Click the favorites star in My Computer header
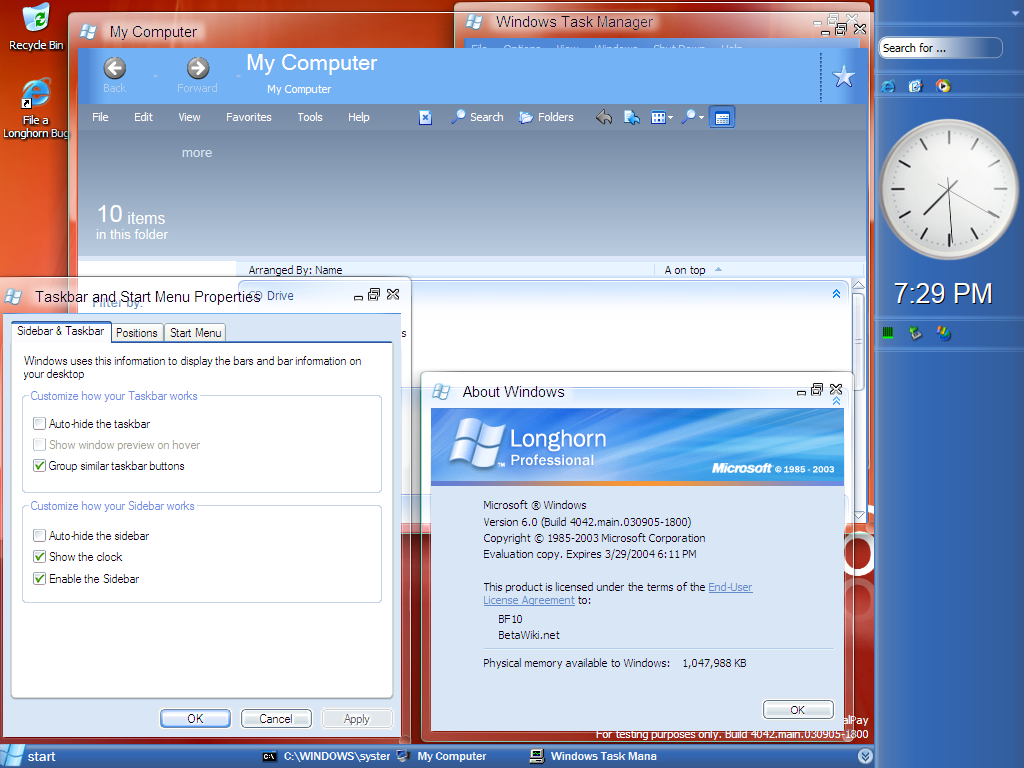 (x=844, y=77)
